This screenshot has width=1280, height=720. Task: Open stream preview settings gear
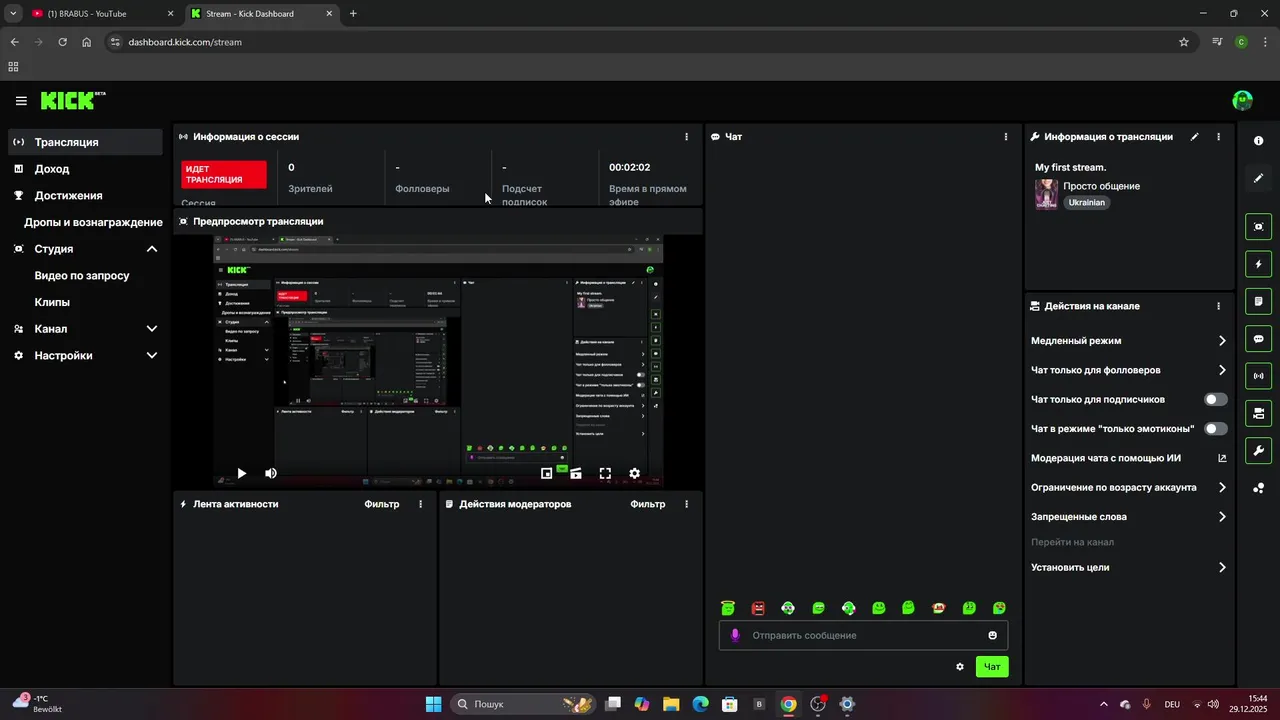coord(634,473)
